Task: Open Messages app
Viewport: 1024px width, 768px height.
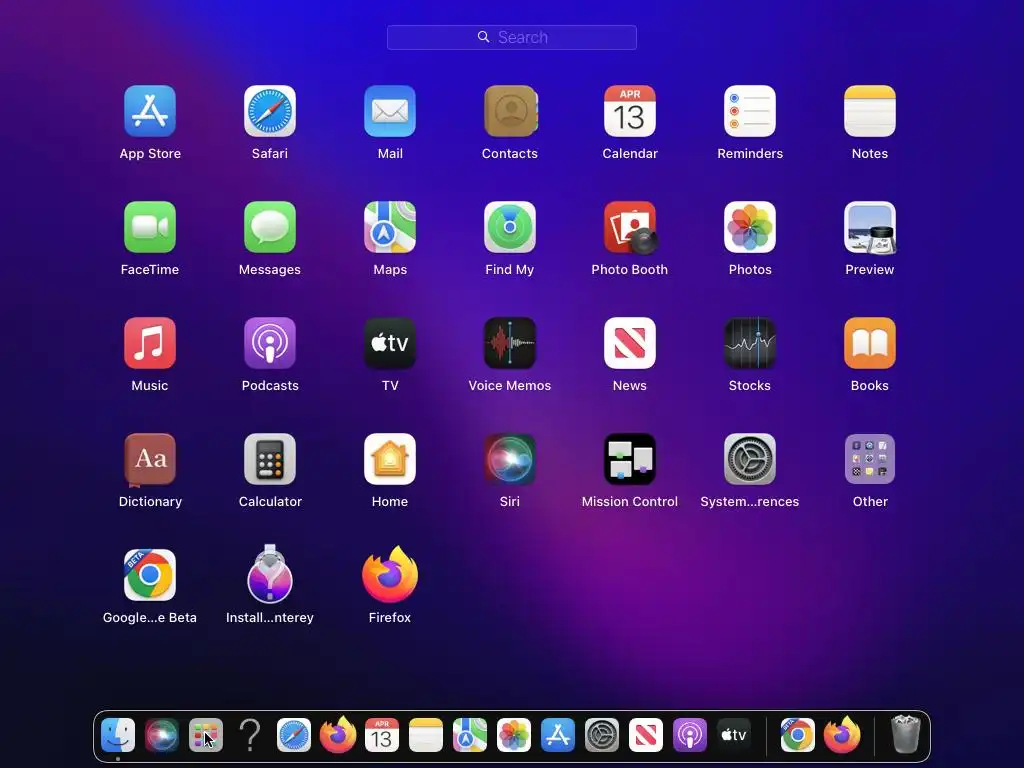Action: coord(270,227)
